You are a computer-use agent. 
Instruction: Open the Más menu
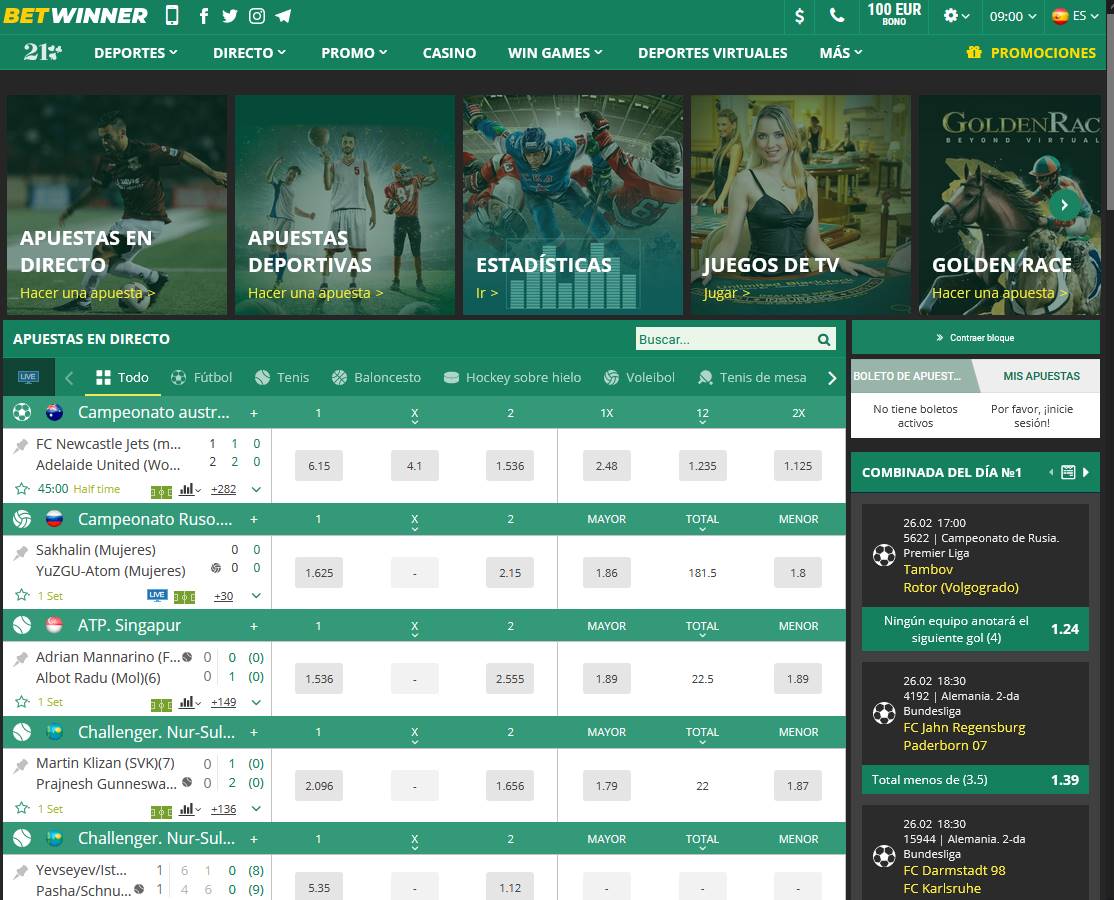pyautogui.click(x=840, y=53)
